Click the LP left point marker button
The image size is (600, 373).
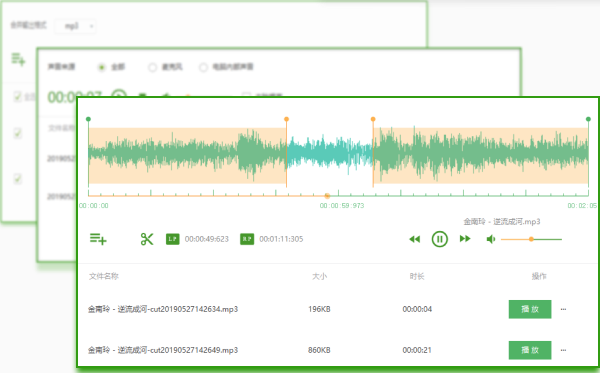pyautogui.click(x=173, y=239)
